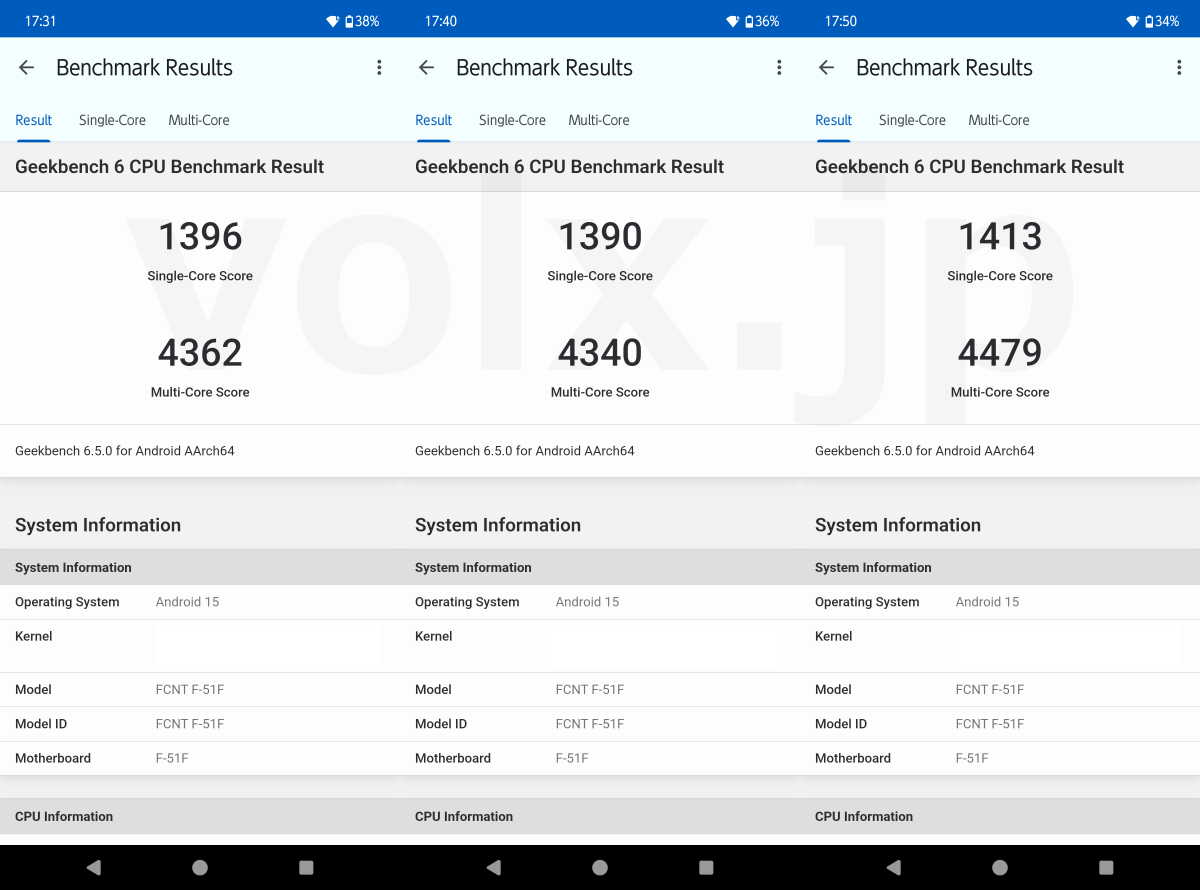Tap the Motherboard F-51F row in the right screen
Screen dimensions: 1200x890
[1000, 758]
